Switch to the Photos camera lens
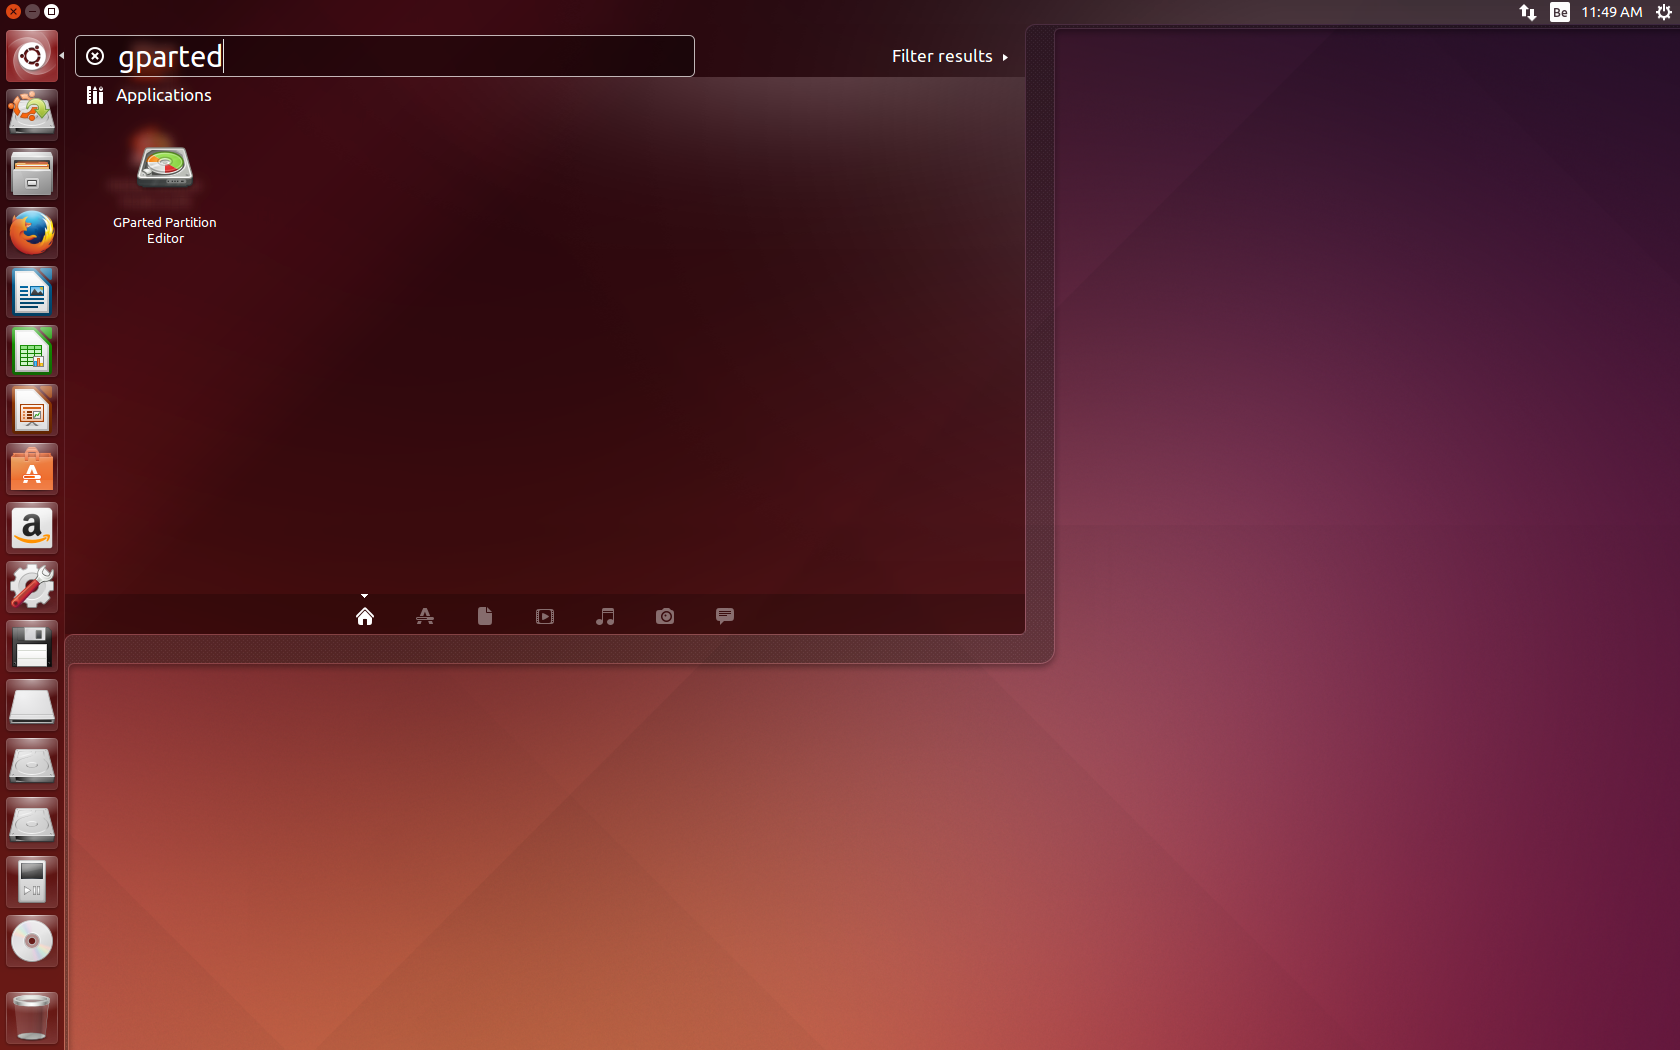 pos(665,616)
